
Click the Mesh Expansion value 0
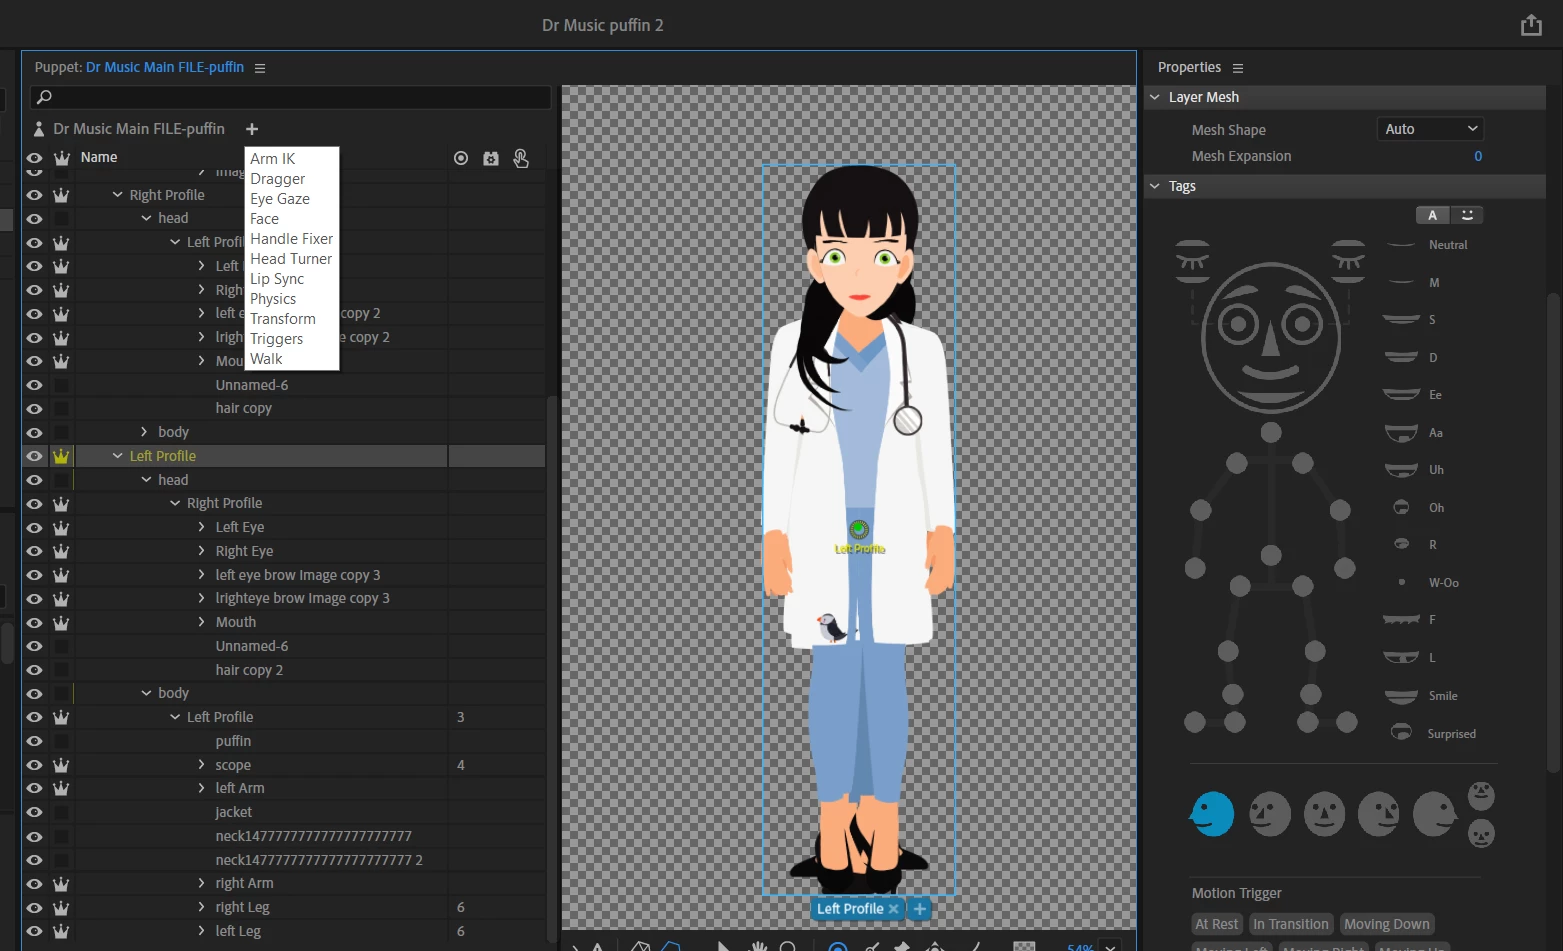1478,156
